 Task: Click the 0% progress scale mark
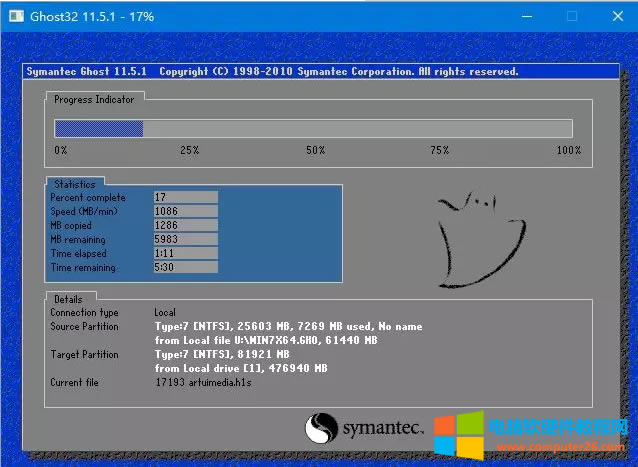[61, 150]
